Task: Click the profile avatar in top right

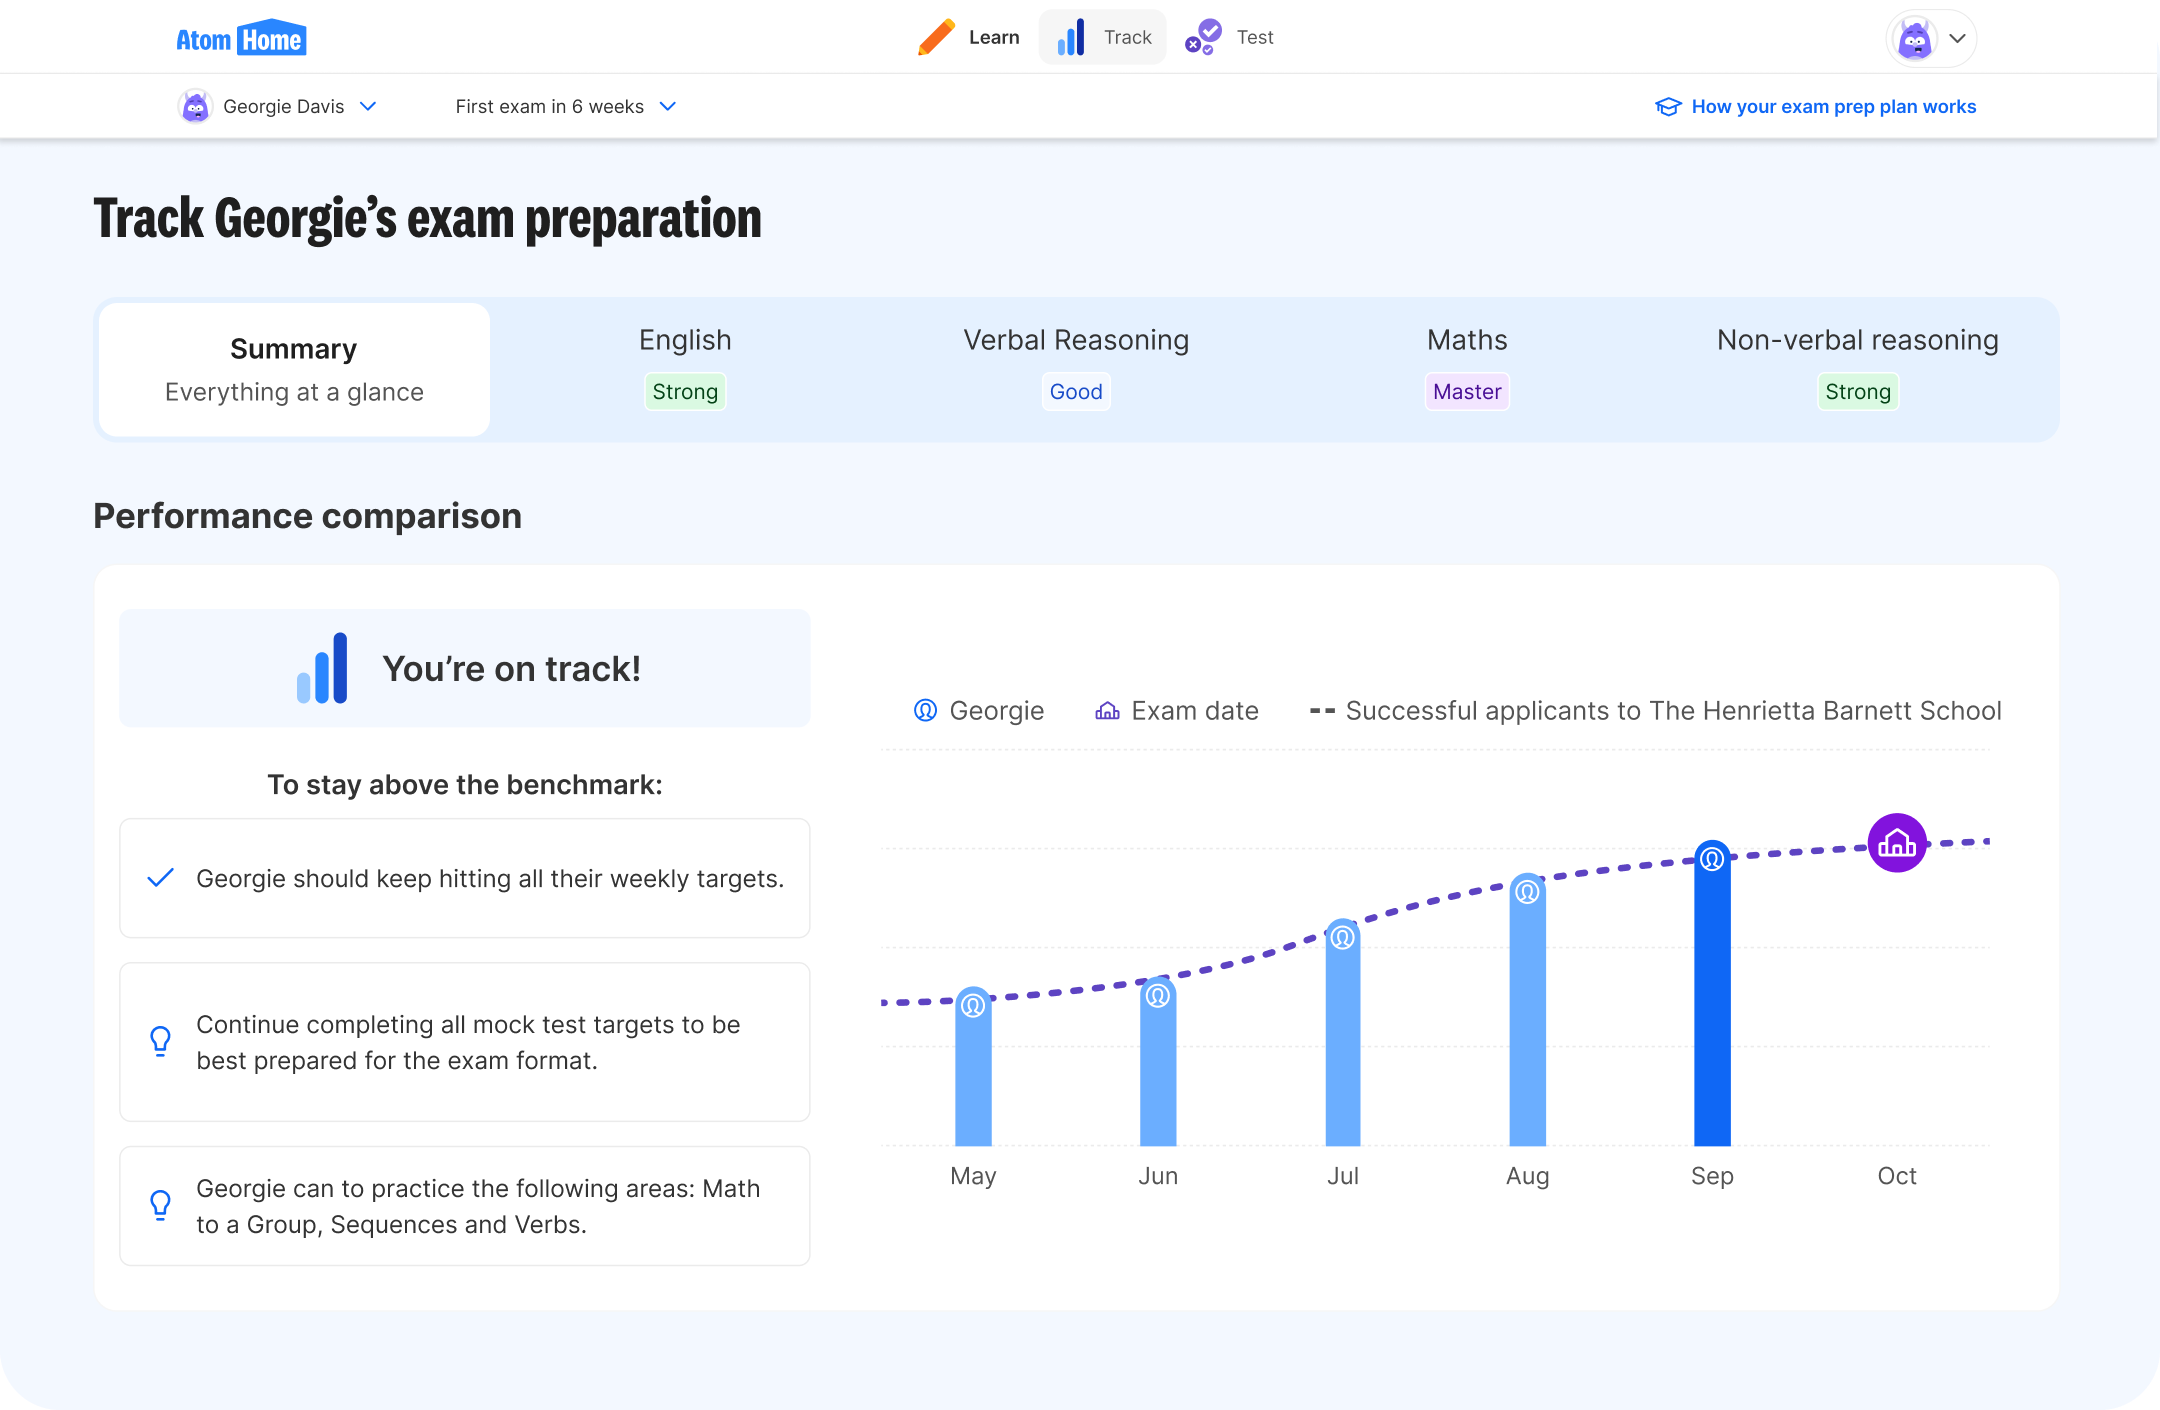Action: point(1914,39)
